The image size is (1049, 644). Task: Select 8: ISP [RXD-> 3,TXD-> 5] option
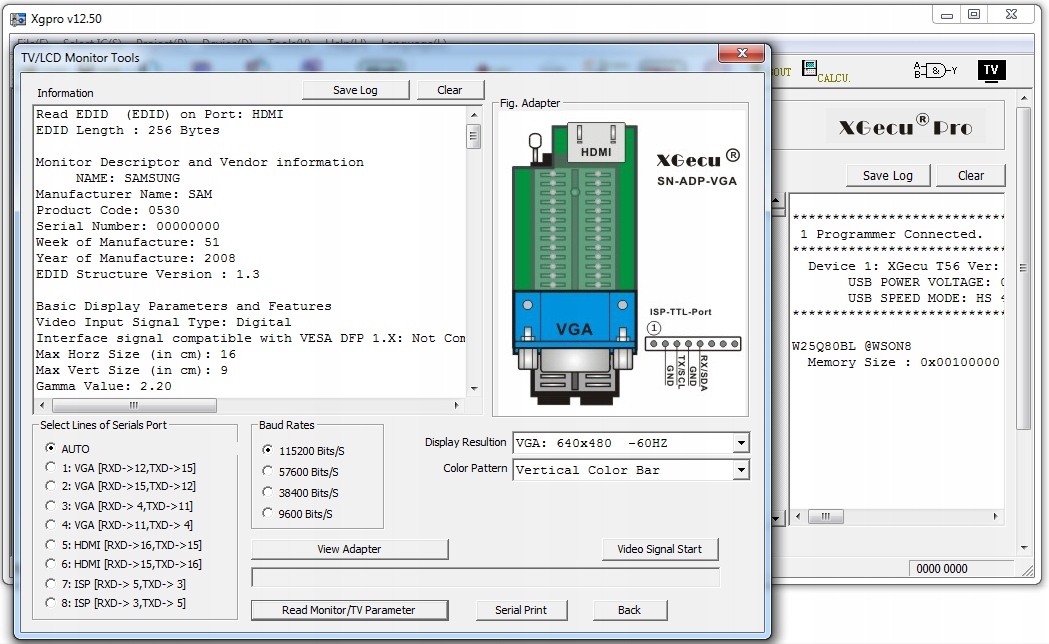coord(51,603)
